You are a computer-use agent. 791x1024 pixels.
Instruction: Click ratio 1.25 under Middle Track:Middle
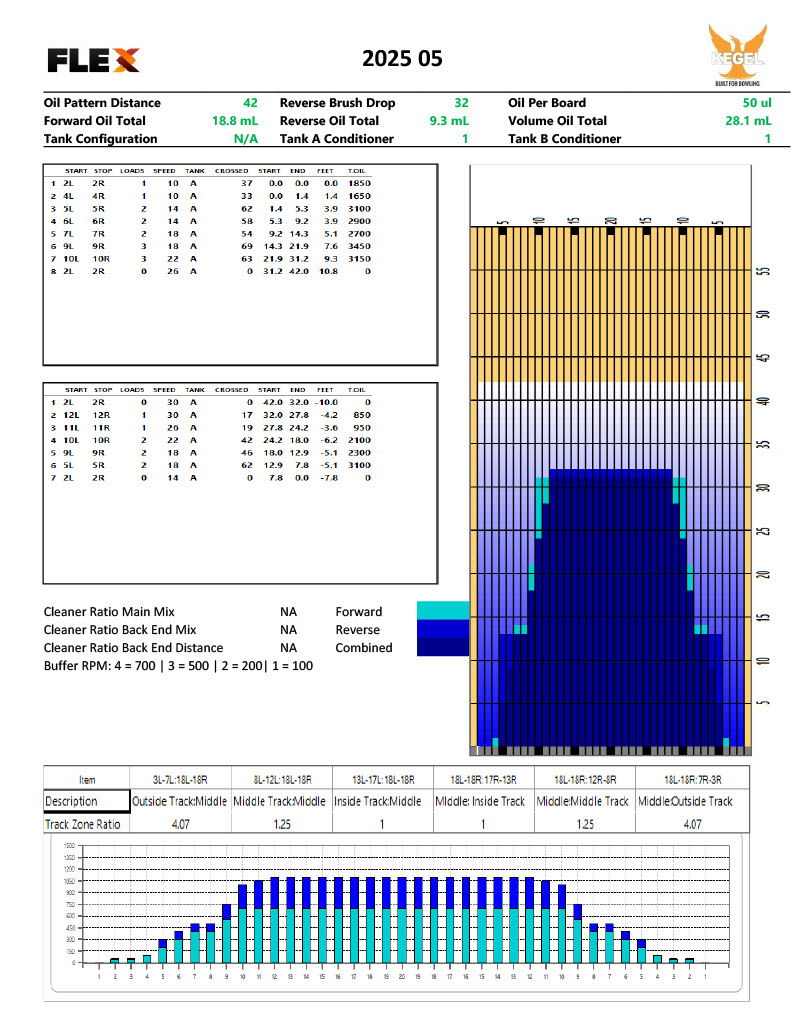coord(282,824)
